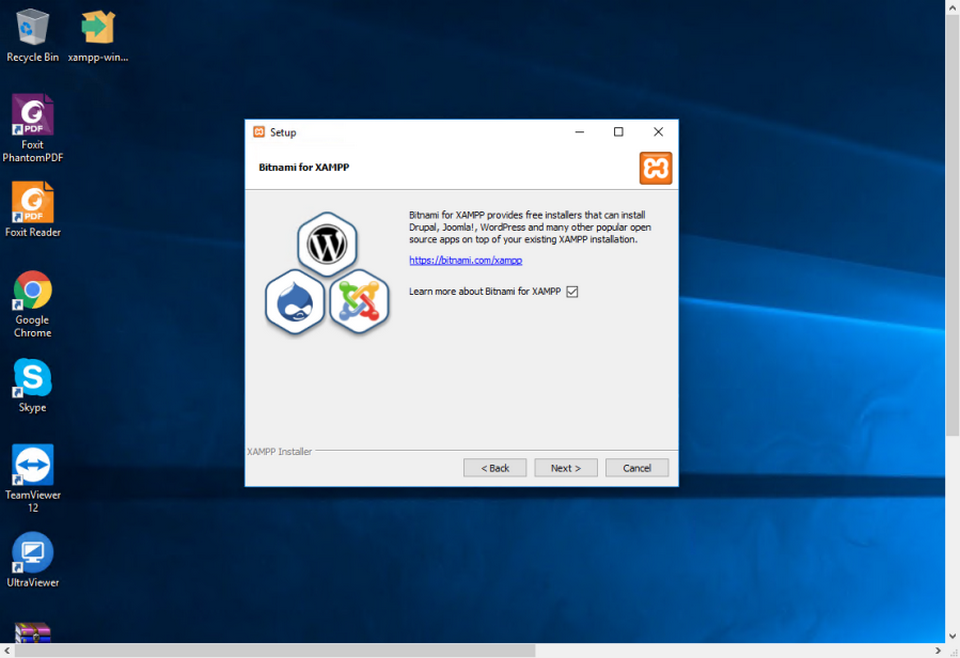Open the bitnami.com/xampp link
Image resolution: width=960 pixels, height=658 pixels.
[x=465, y=260]
